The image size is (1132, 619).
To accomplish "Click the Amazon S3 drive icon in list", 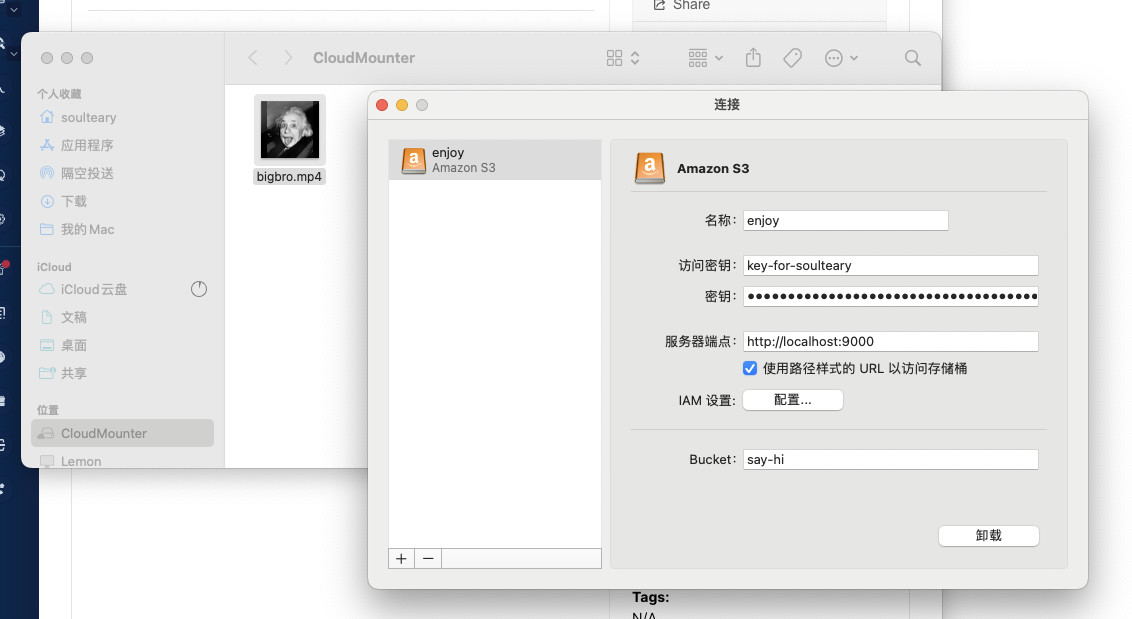I will coord(414,160).
